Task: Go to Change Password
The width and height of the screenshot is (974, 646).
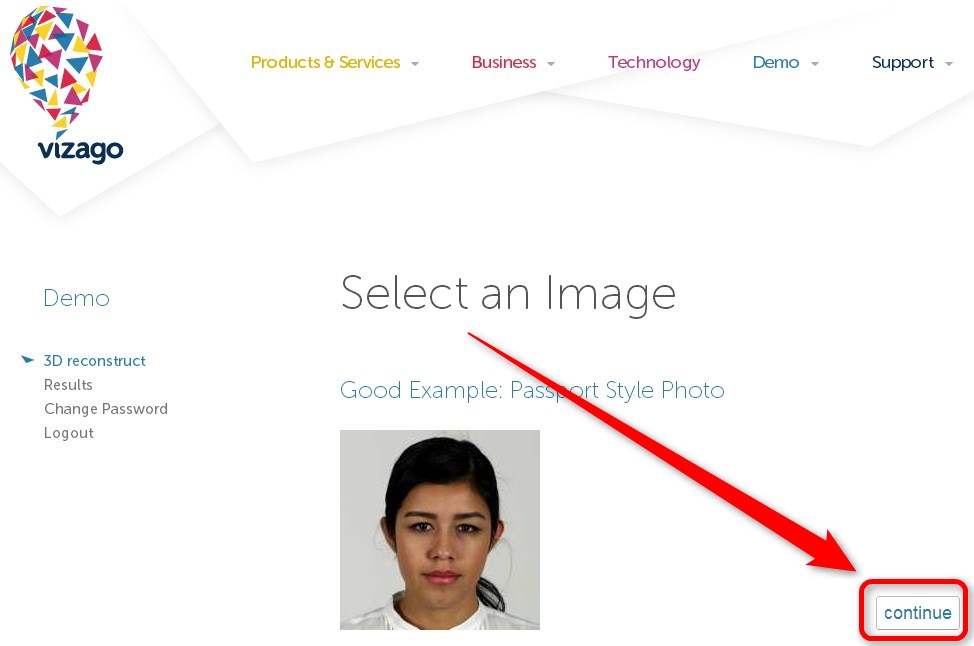Action: pyautogui.click(x=106, y=409)
